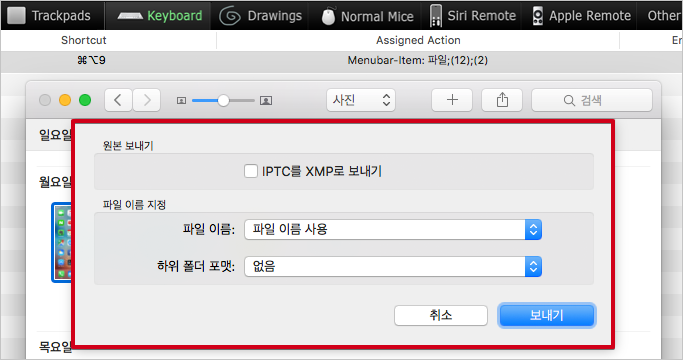Viewport: 683px width, 360px height.
Task: Click the green zoom window button
Action: click(x=85, y=100)
